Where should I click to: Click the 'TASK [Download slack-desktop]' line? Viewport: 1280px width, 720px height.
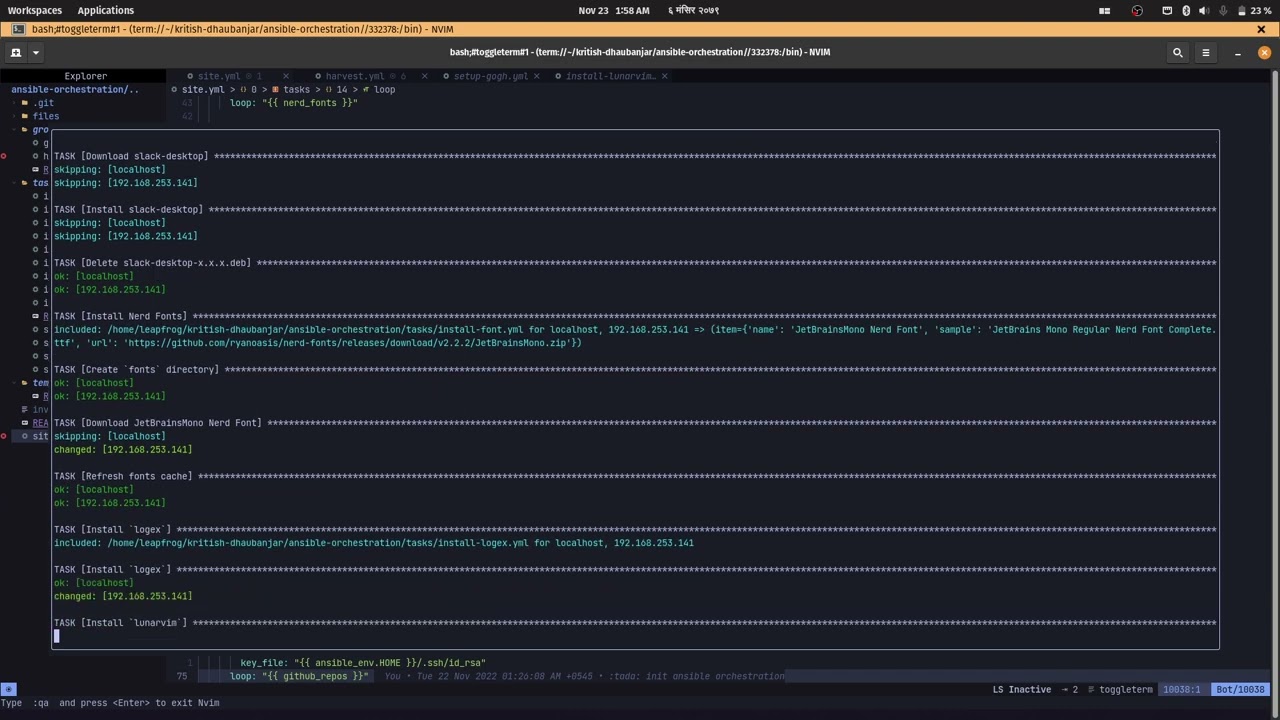click(635, 156)
